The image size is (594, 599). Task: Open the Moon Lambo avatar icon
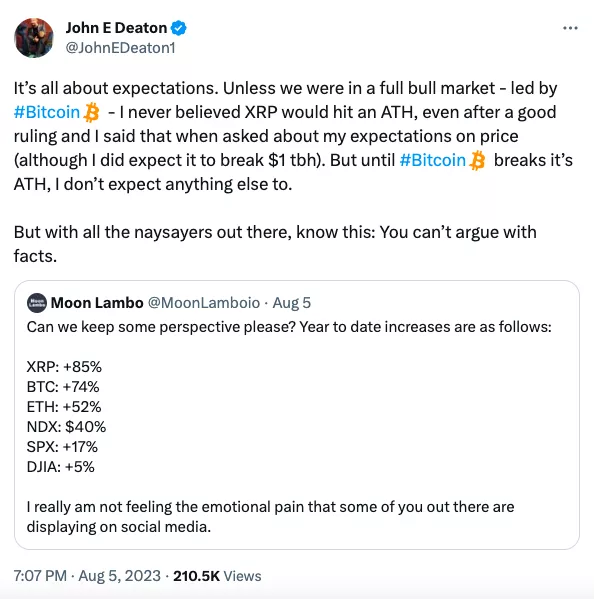click(x=37, y=303)
